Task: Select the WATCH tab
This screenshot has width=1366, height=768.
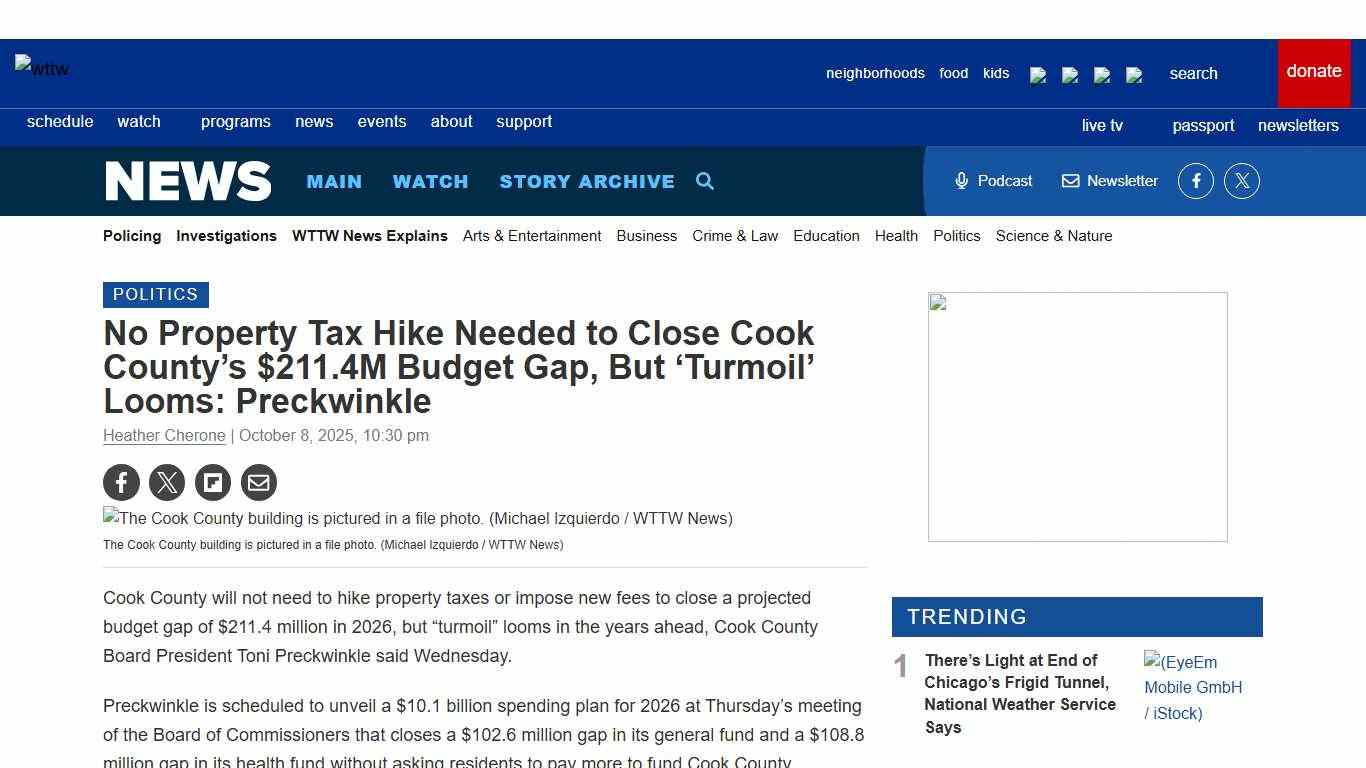Action: (x=431, y=181)
